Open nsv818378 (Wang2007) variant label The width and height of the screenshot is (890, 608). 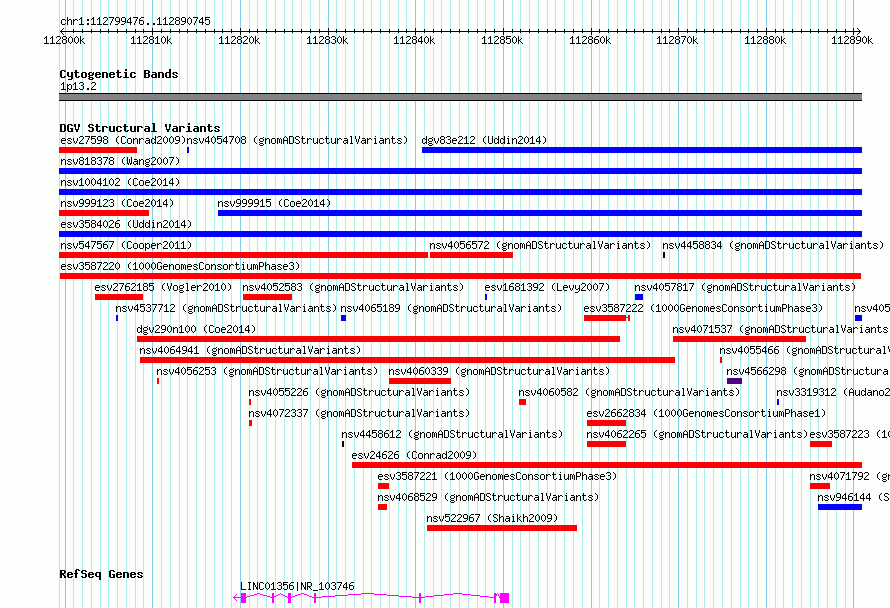pyautogui.click(x=120, y=161)
